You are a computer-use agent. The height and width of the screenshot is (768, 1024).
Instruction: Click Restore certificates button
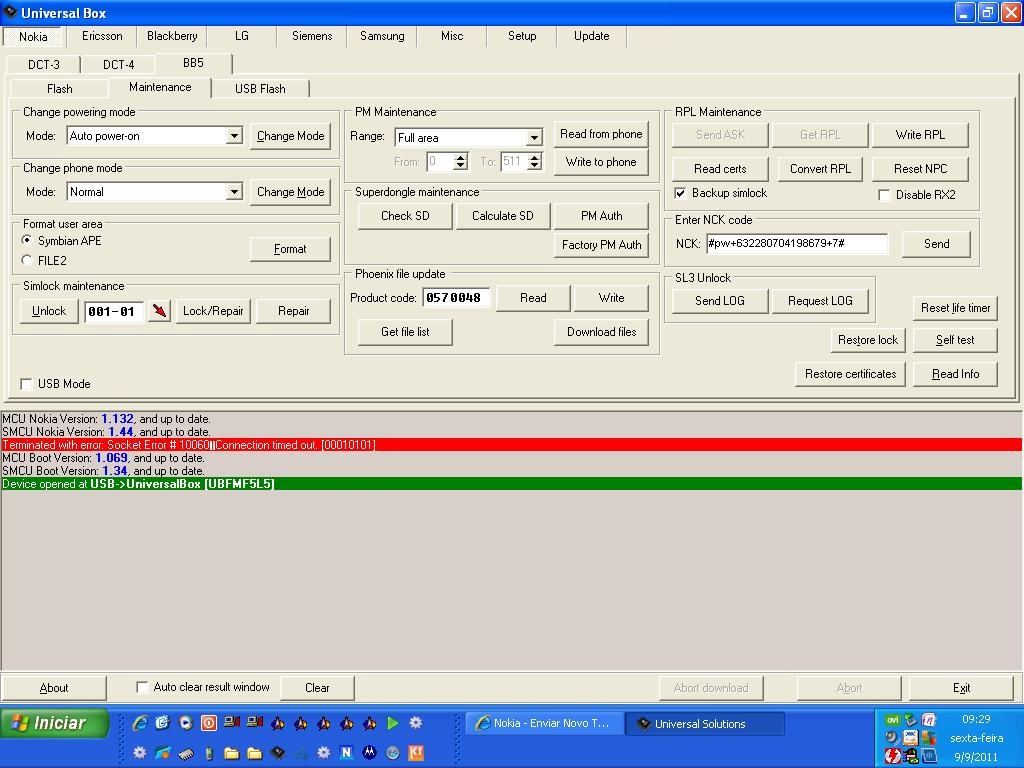[x=850, y=374]
